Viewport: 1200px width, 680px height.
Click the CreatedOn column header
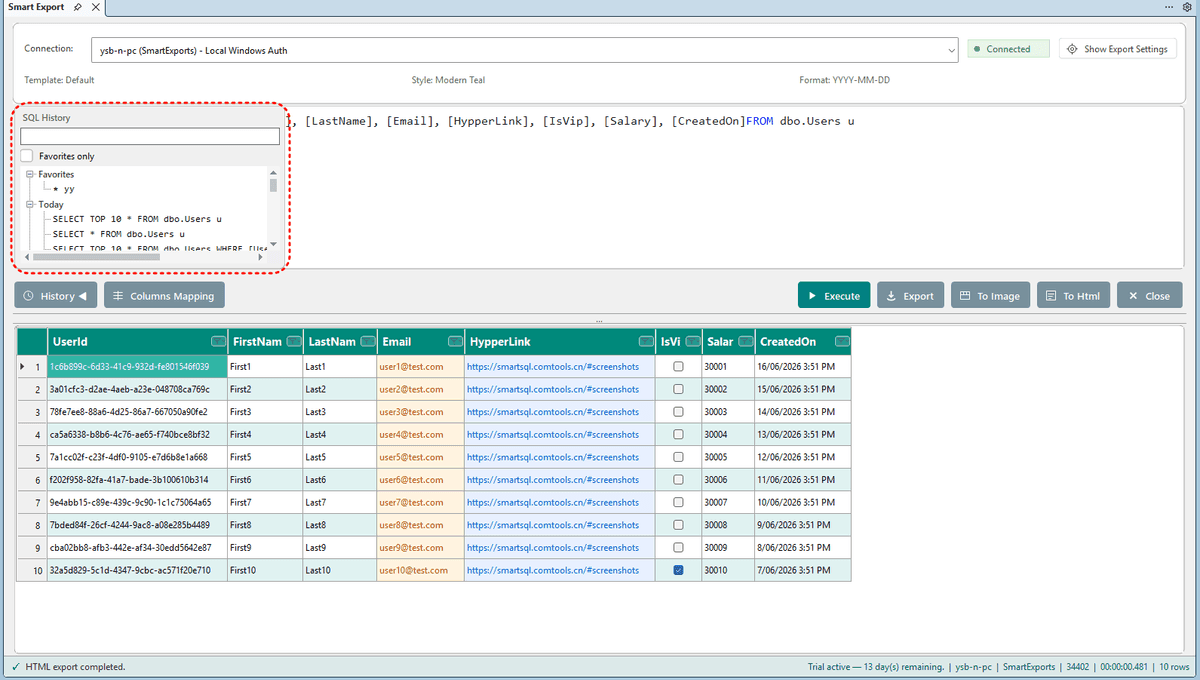tap(804, 341)
